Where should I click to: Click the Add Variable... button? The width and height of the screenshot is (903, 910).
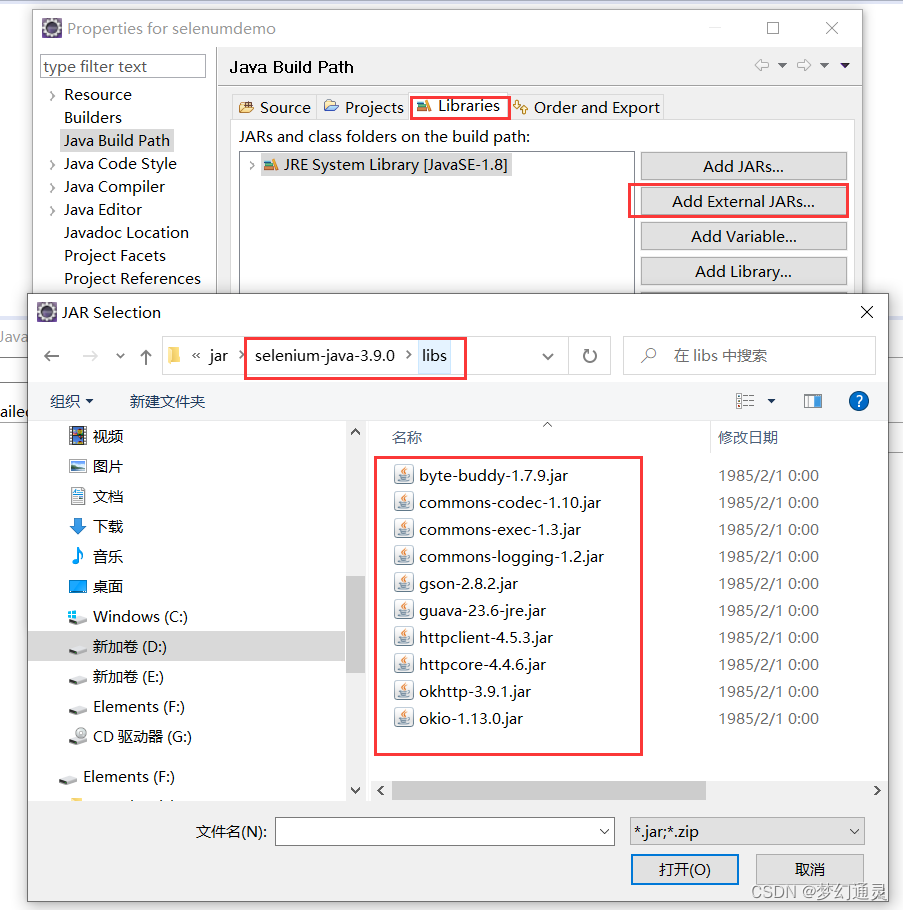[743, 237]
